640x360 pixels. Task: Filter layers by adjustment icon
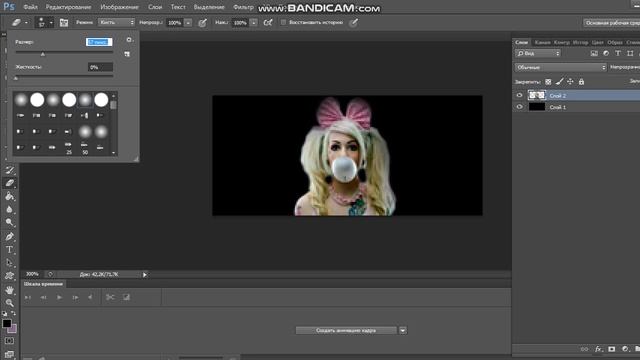[606, 53]
